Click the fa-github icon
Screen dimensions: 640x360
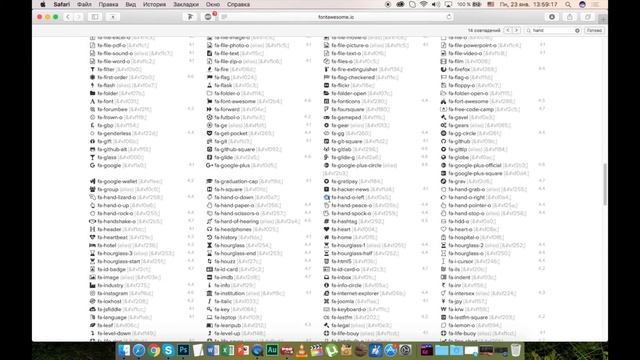coord(443,141)
